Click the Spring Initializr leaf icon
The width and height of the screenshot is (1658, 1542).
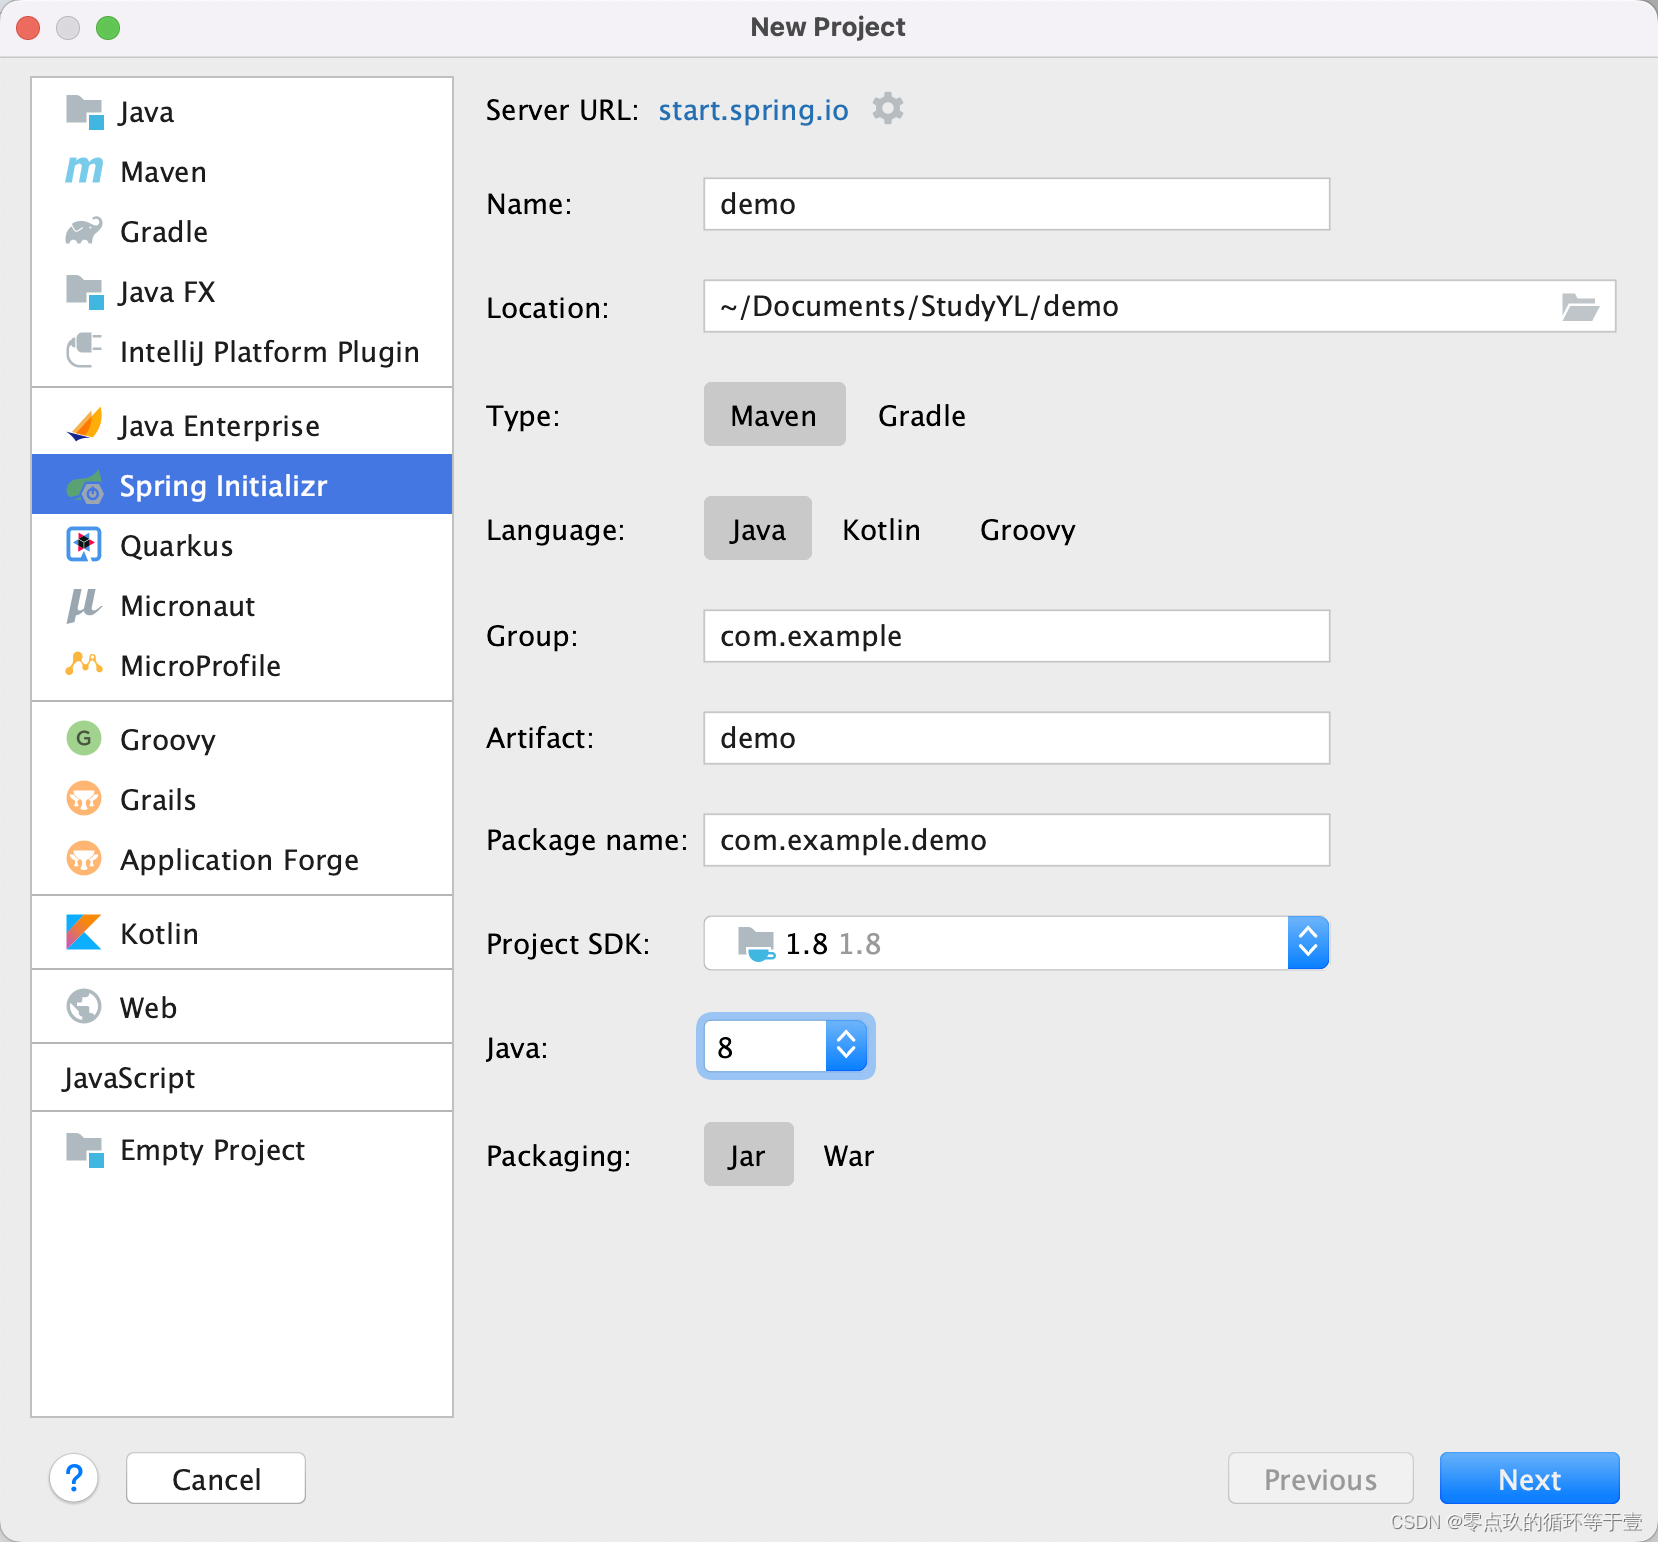(85, 486)
